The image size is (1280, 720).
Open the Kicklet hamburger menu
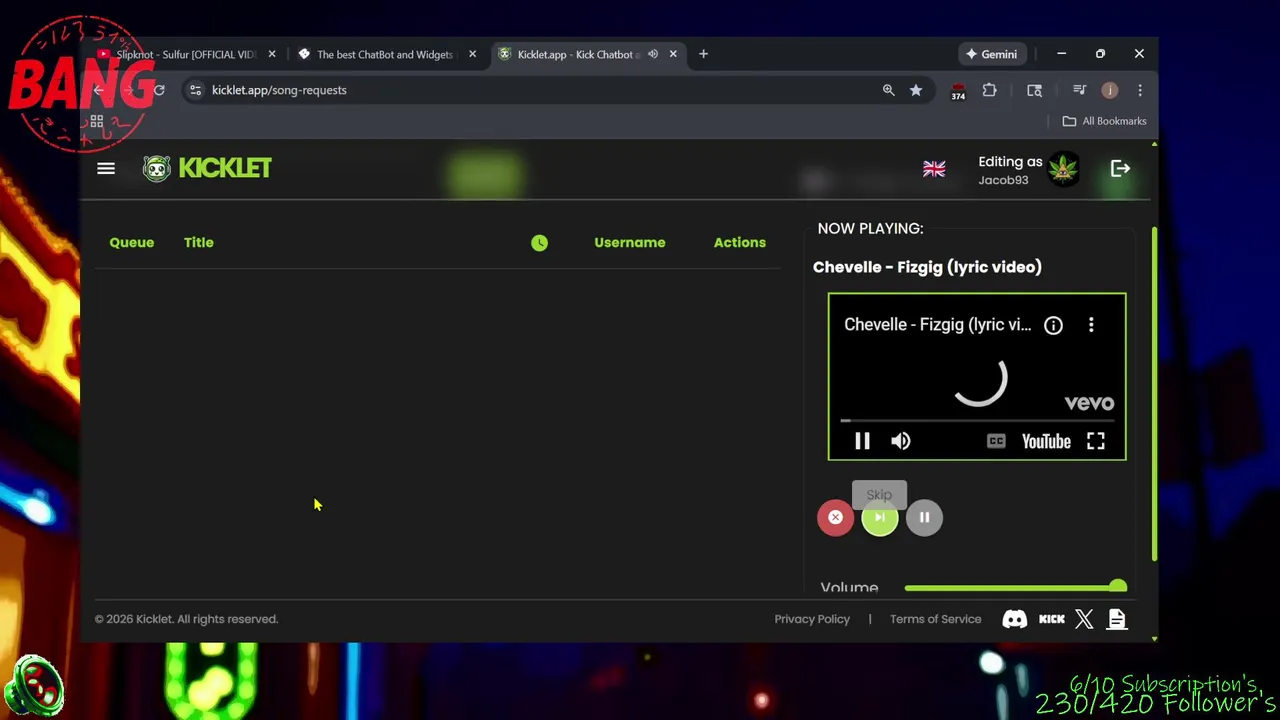[x=106, y=168]
